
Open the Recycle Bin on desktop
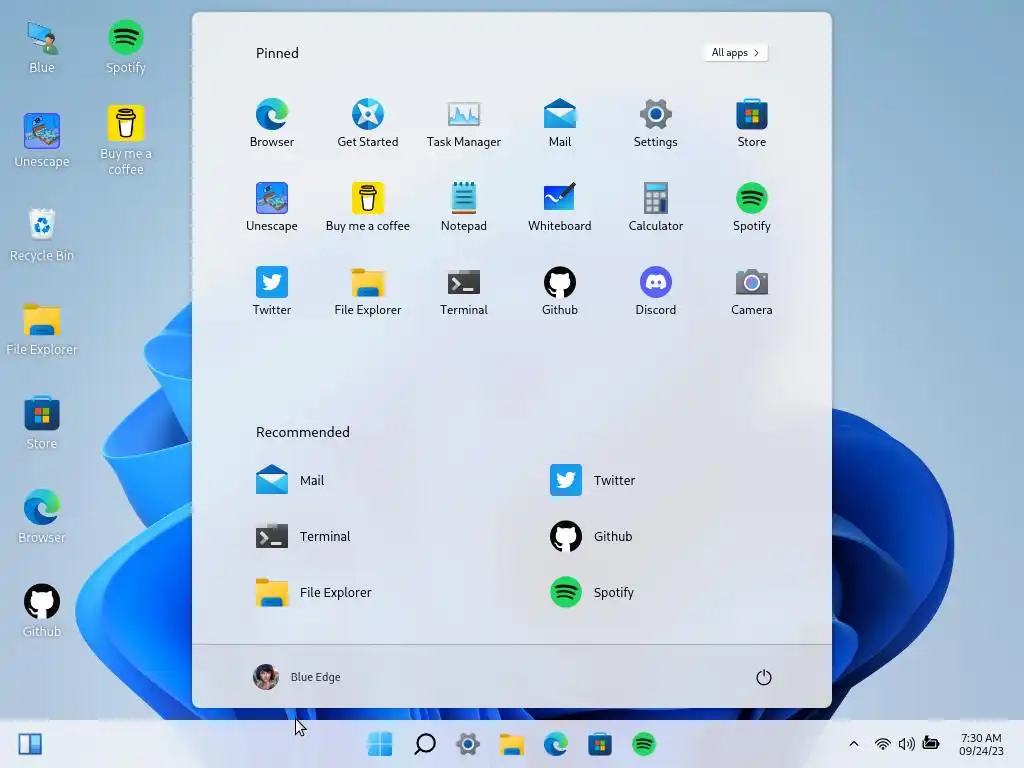click(42, 234)
